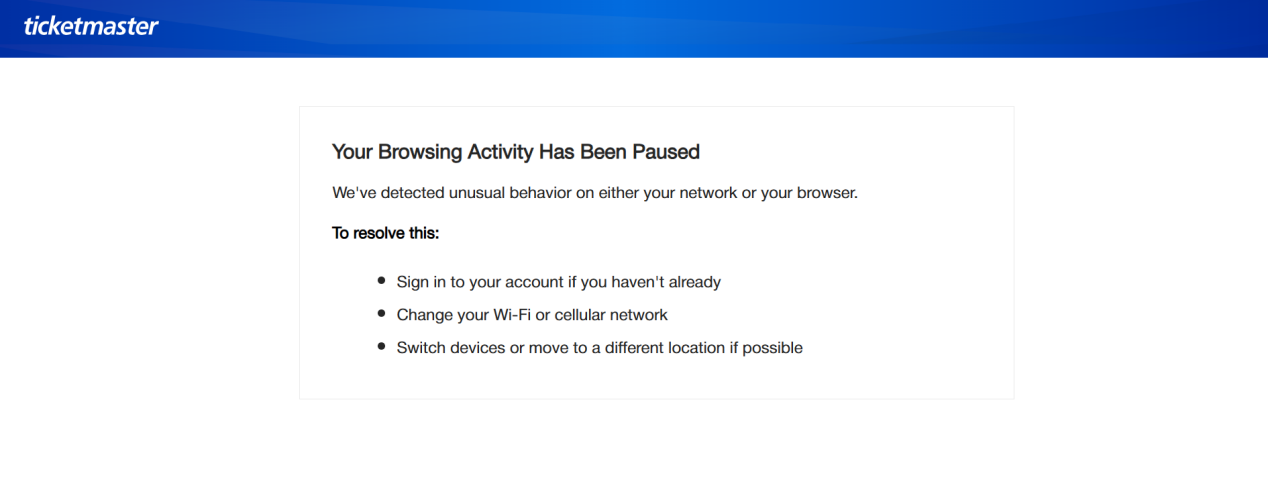The height and width of the screenshot is (490, 1268).
Task: Click the ticketmaster logo in header
Action: [x=91, y=26]
